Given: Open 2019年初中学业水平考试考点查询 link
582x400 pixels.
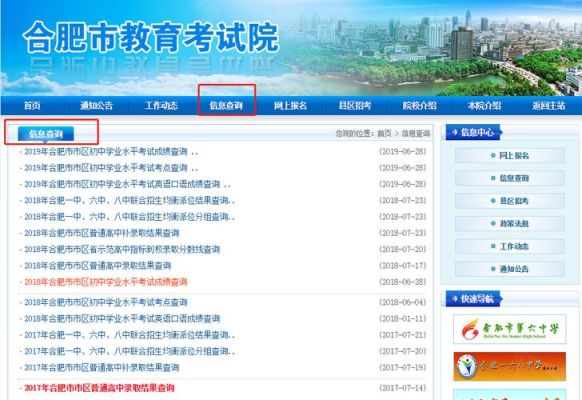Looking at the screenshot, I should pos(106,168).
